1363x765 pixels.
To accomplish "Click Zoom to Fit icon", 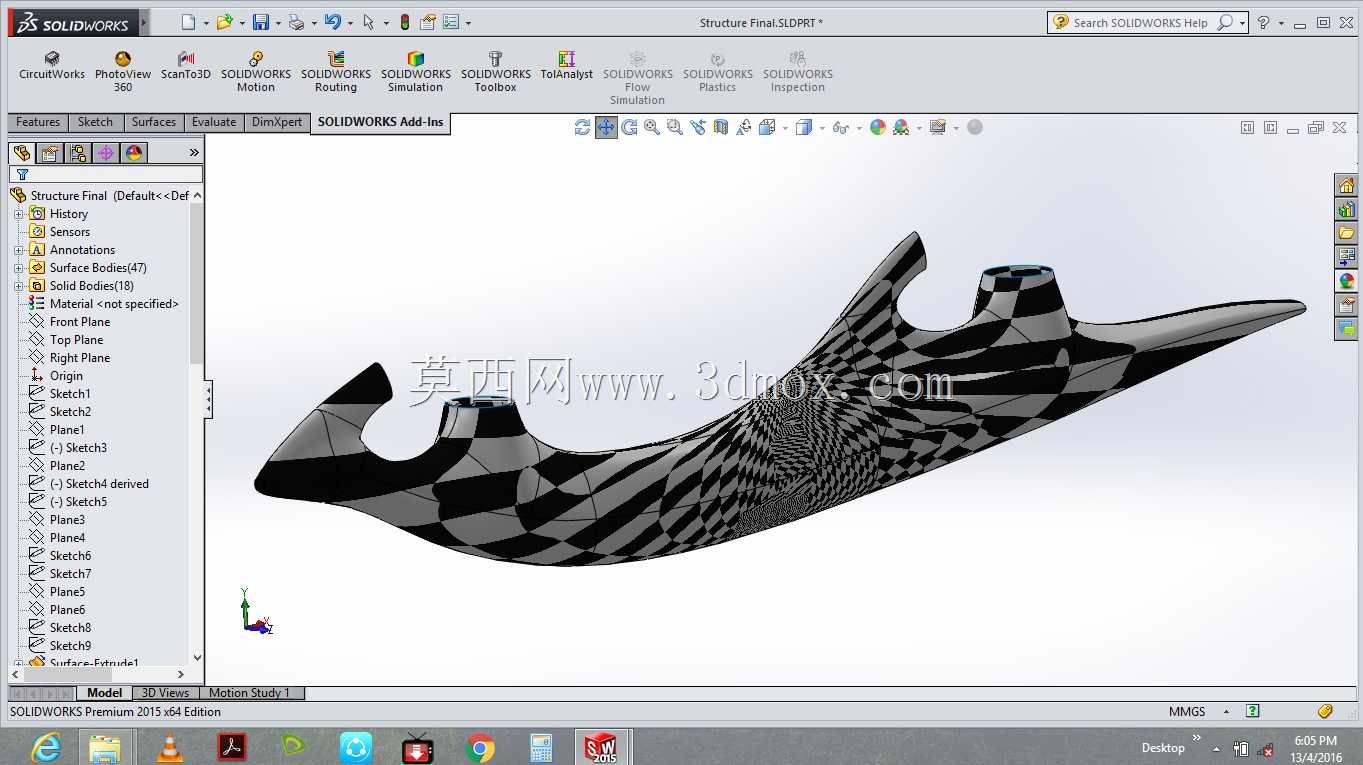I will click(652, 127).
